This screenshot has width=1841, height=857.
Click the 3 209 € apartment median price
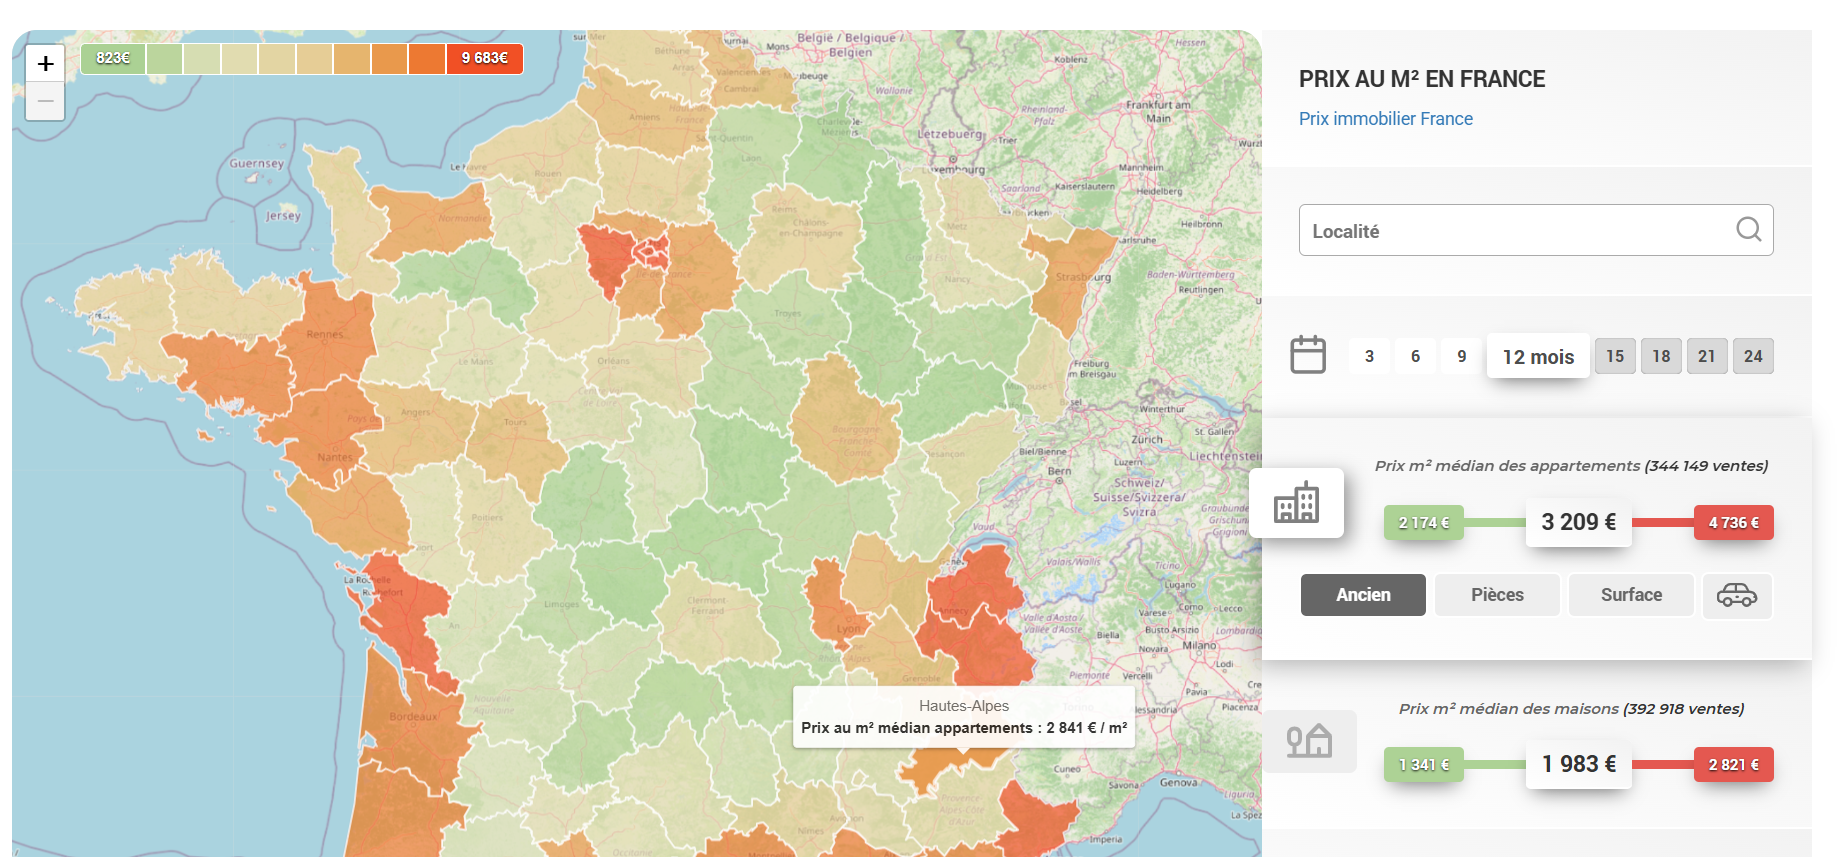click(1578, 522)
